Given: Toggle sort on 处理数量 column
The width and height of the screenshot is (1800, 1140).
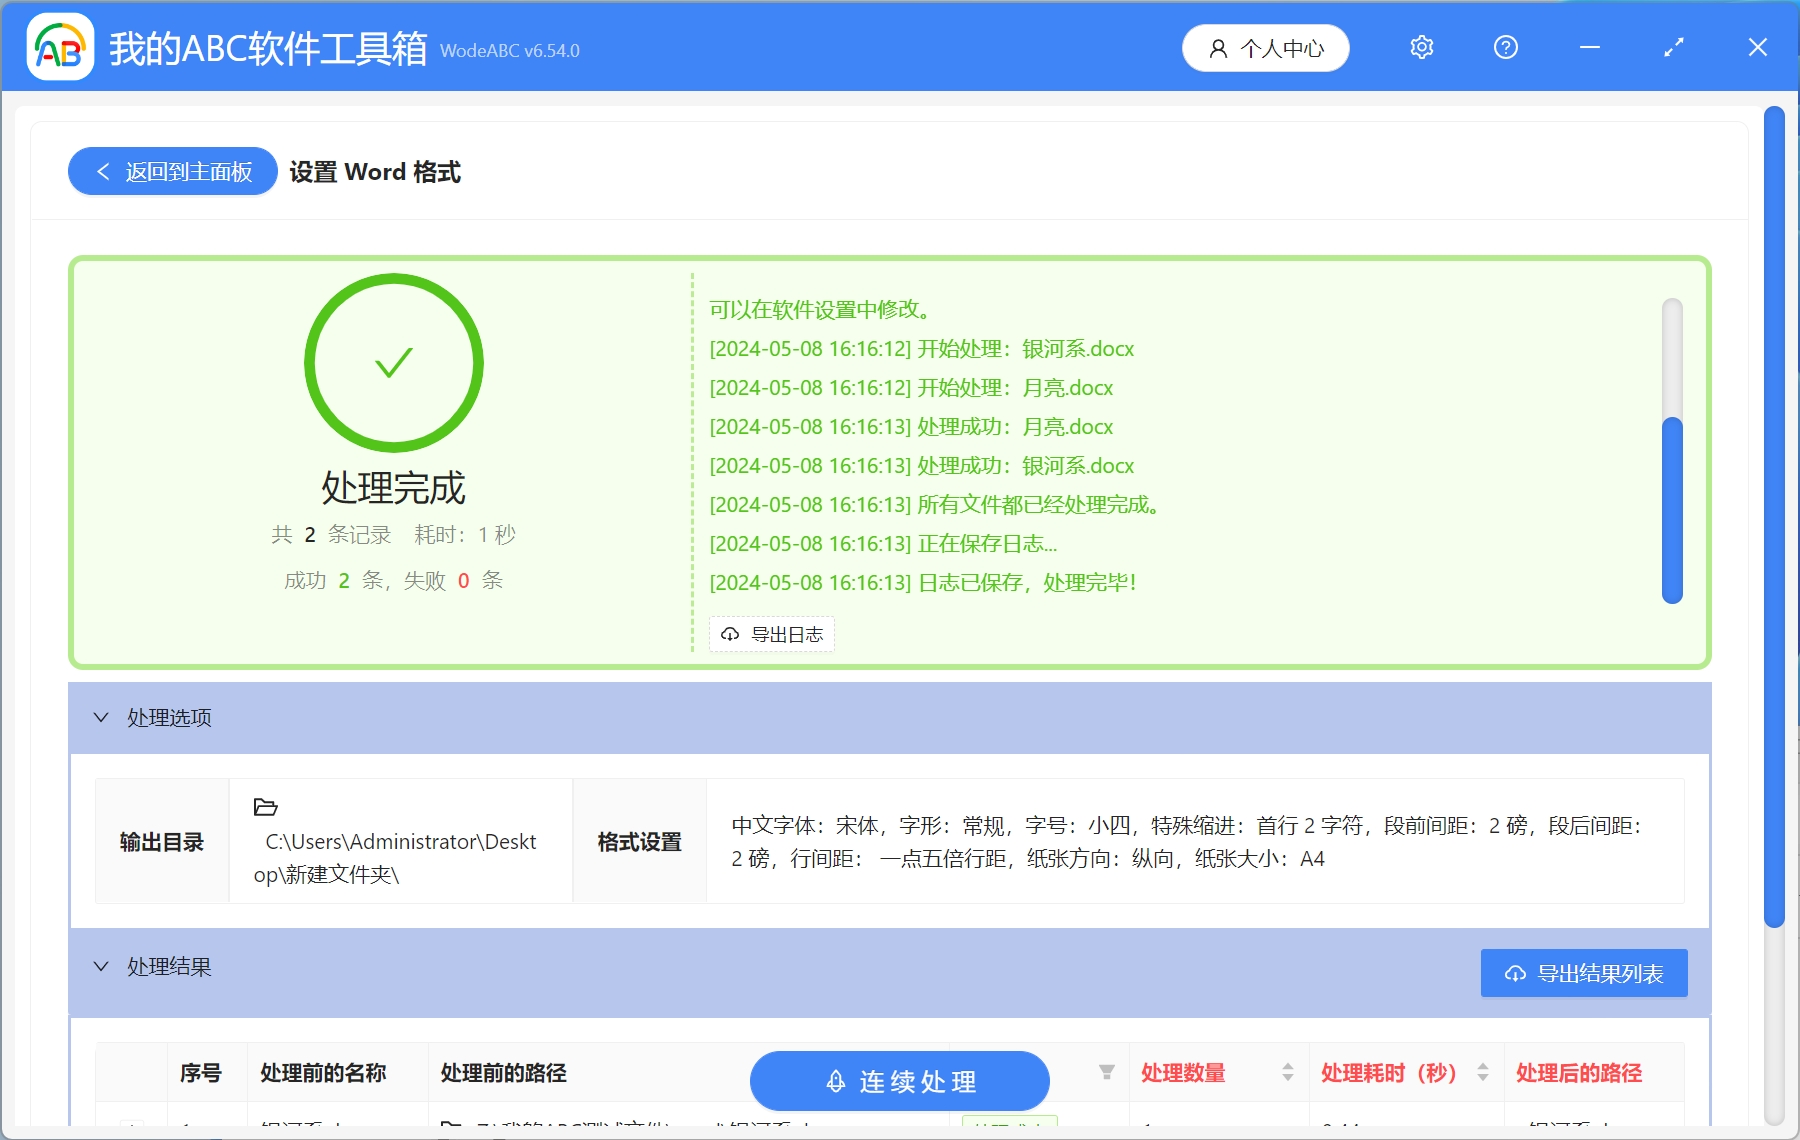Looking at the screenshot, I should 1289,1073.
